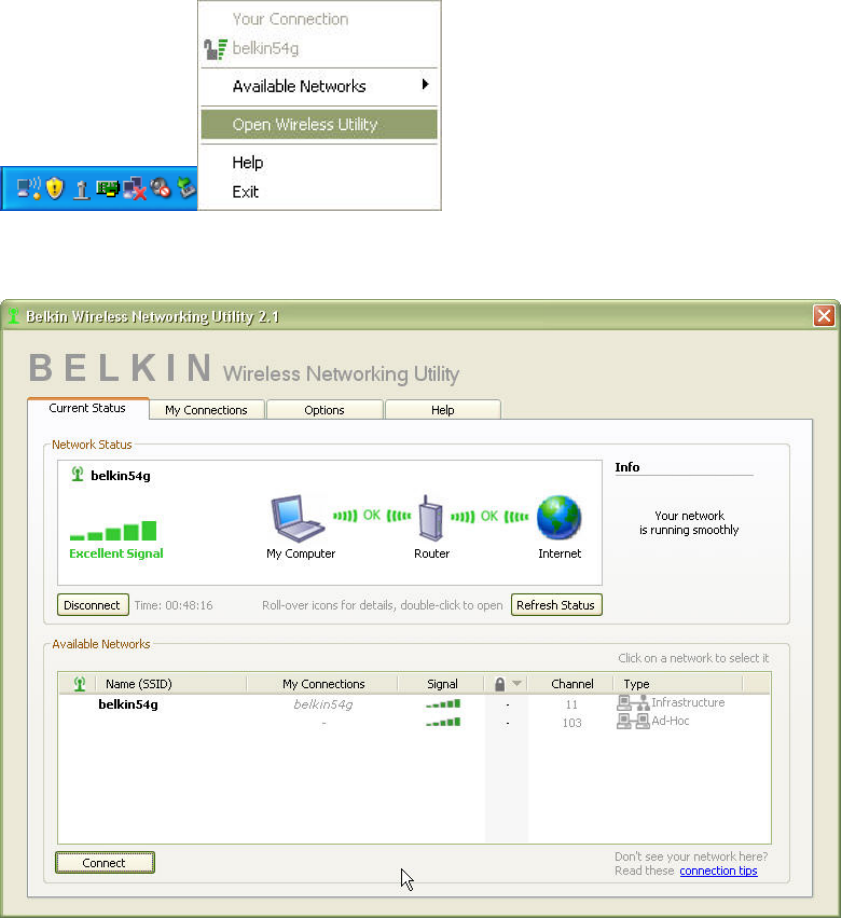This screenshot has height=918, width=841.
Task: Click the OK status between My Computer and Router
Action: coord(372,515)
